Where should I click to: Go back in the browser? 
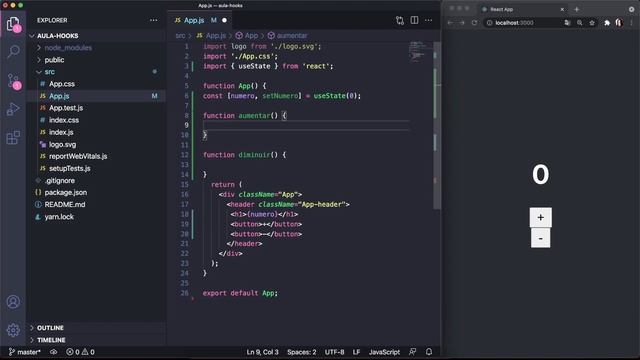450,23
